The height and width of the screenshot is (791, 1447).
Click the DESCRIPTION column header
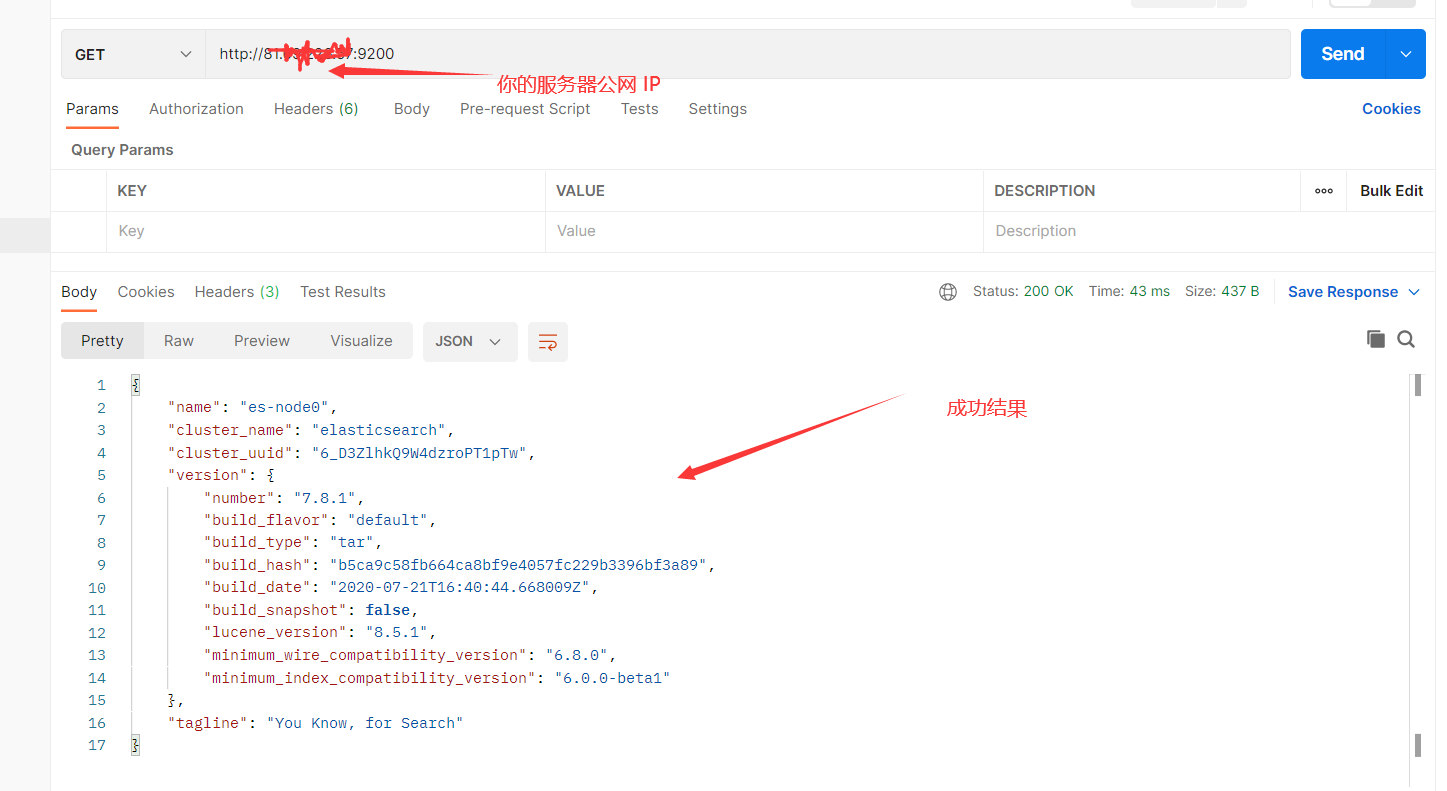pyautogui.click(x=1045, y=191)
